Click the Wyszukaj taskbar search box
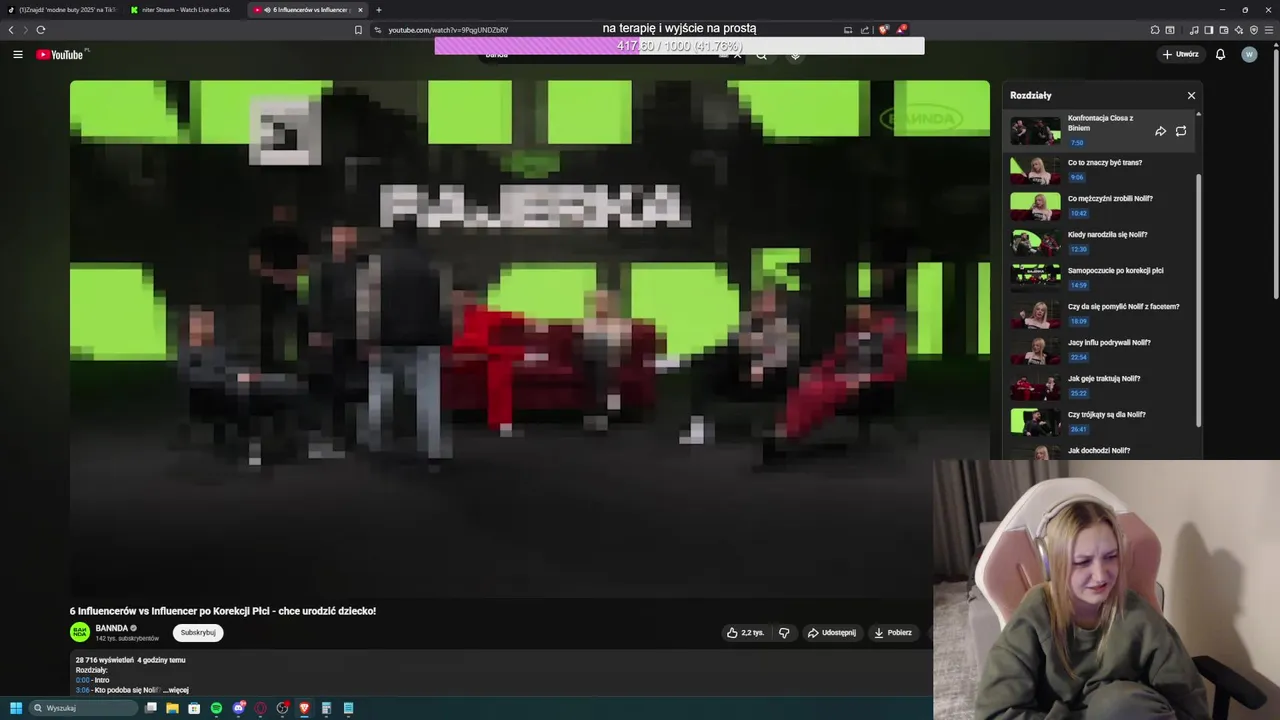Image resolution: width=1280 pixels, height=720 pixels. (82, 708)
